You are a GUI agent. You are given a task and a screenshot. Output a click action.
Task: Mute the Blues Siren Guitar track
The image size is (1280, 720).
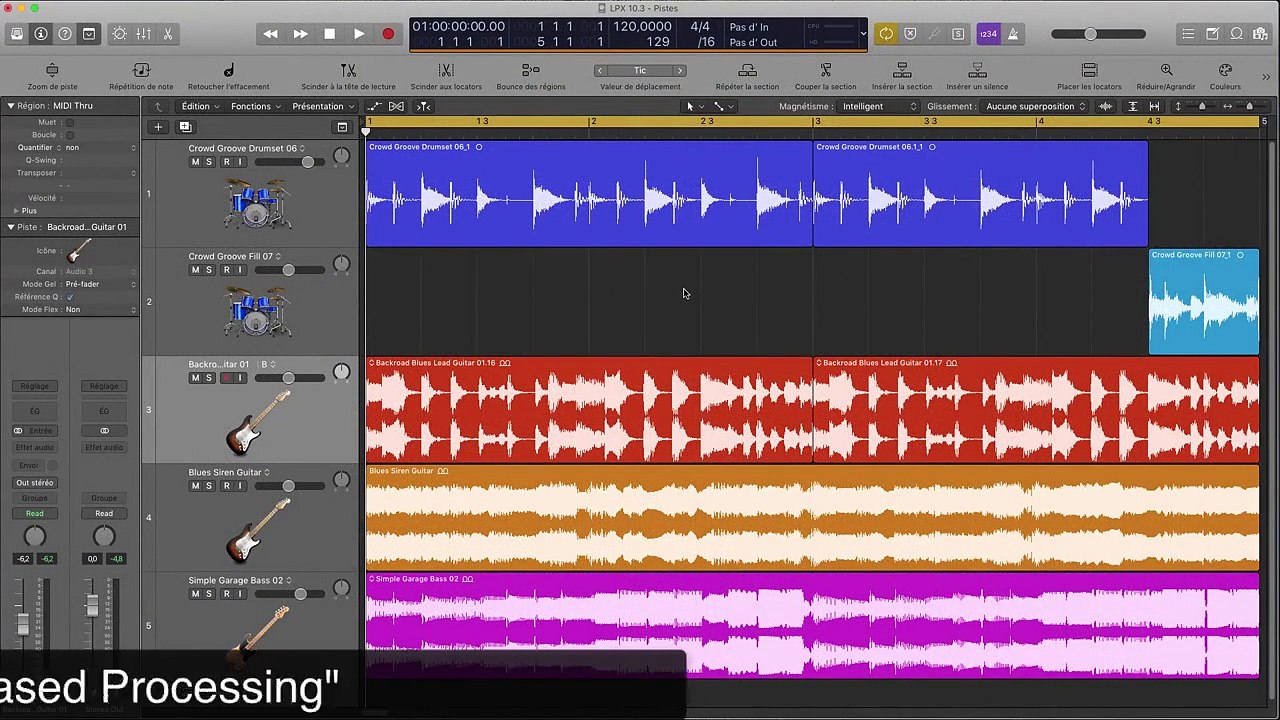195,486
